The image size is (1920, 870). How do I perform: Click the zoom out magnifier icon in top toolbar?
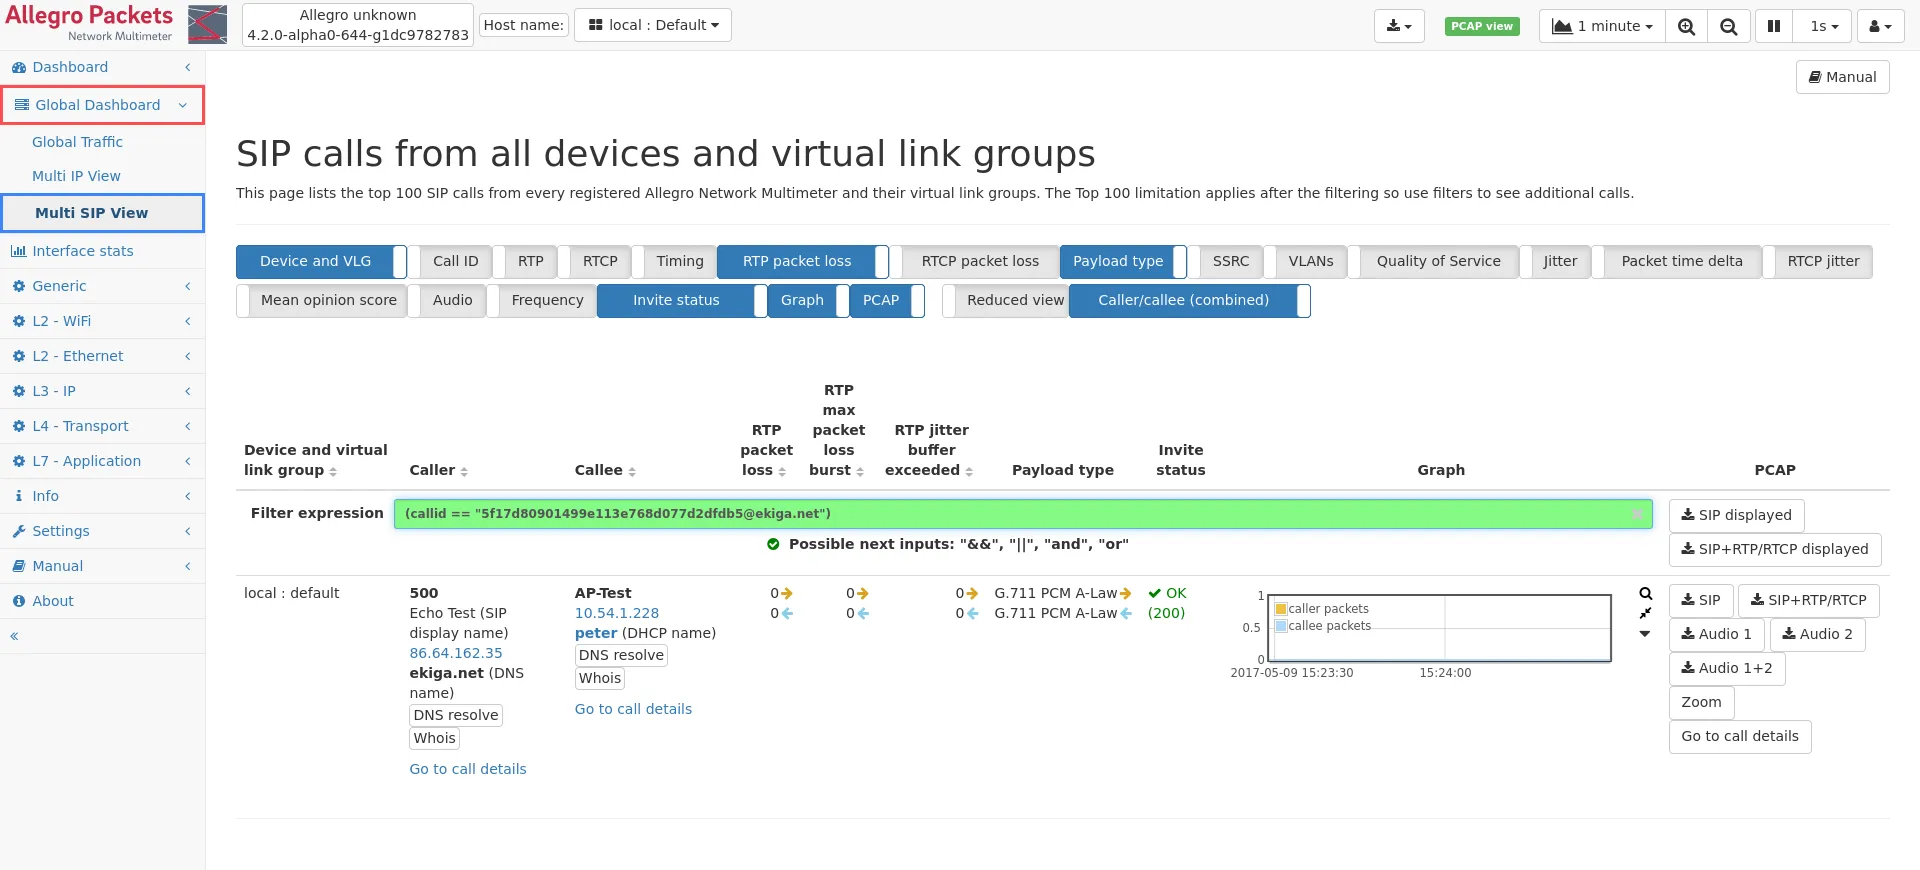click(x=1728, y=27)
